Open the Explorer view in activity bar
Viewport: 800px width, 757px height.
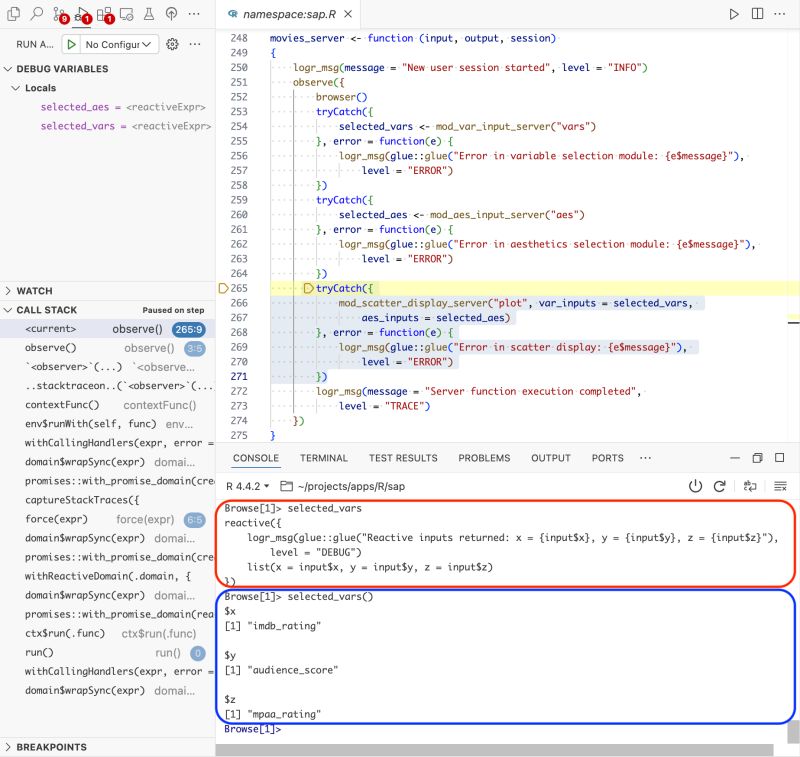(x=14, y=14)
